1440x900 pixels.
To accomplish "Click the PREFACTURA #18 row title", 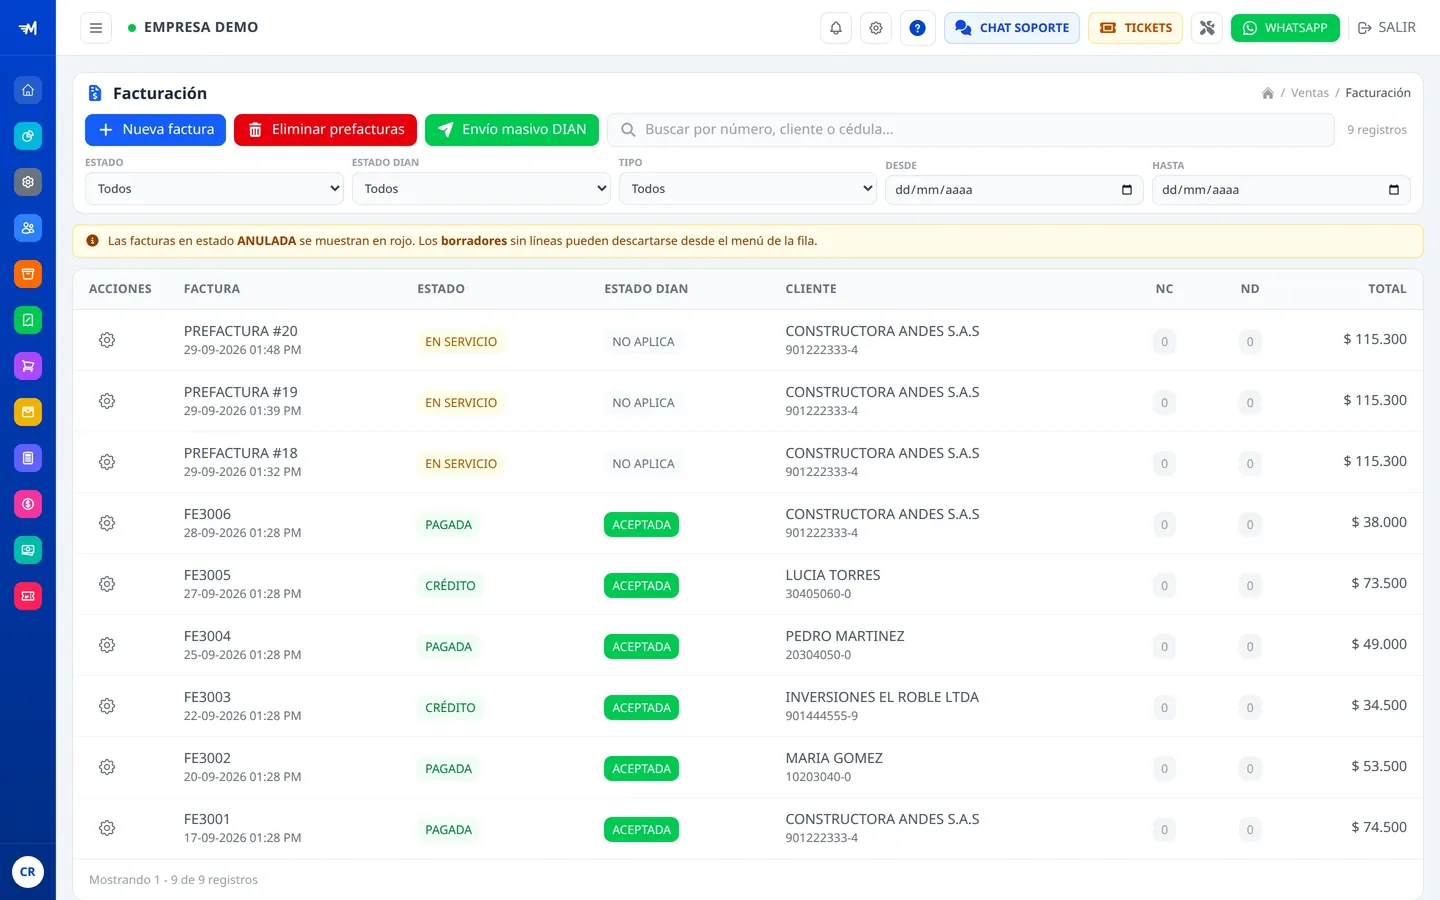I will pos(241,453).
